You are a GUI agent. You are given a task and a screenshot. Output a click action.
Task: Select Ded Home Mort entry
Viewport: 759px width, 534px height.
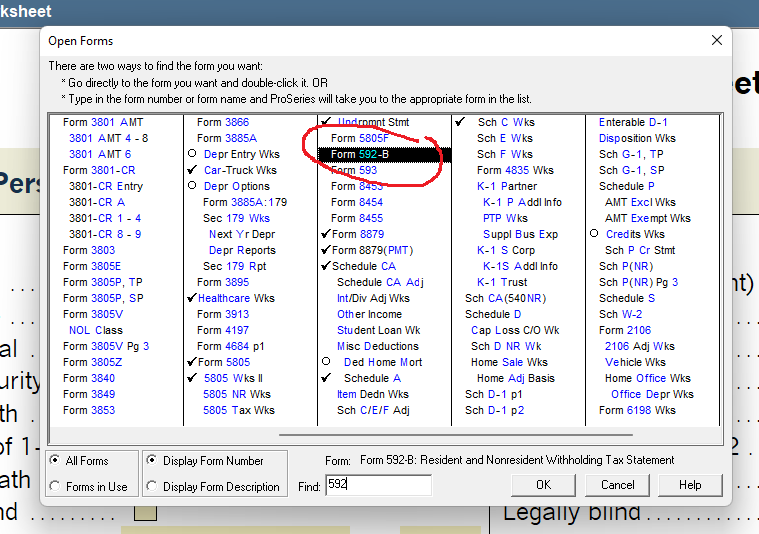[382, 362]
